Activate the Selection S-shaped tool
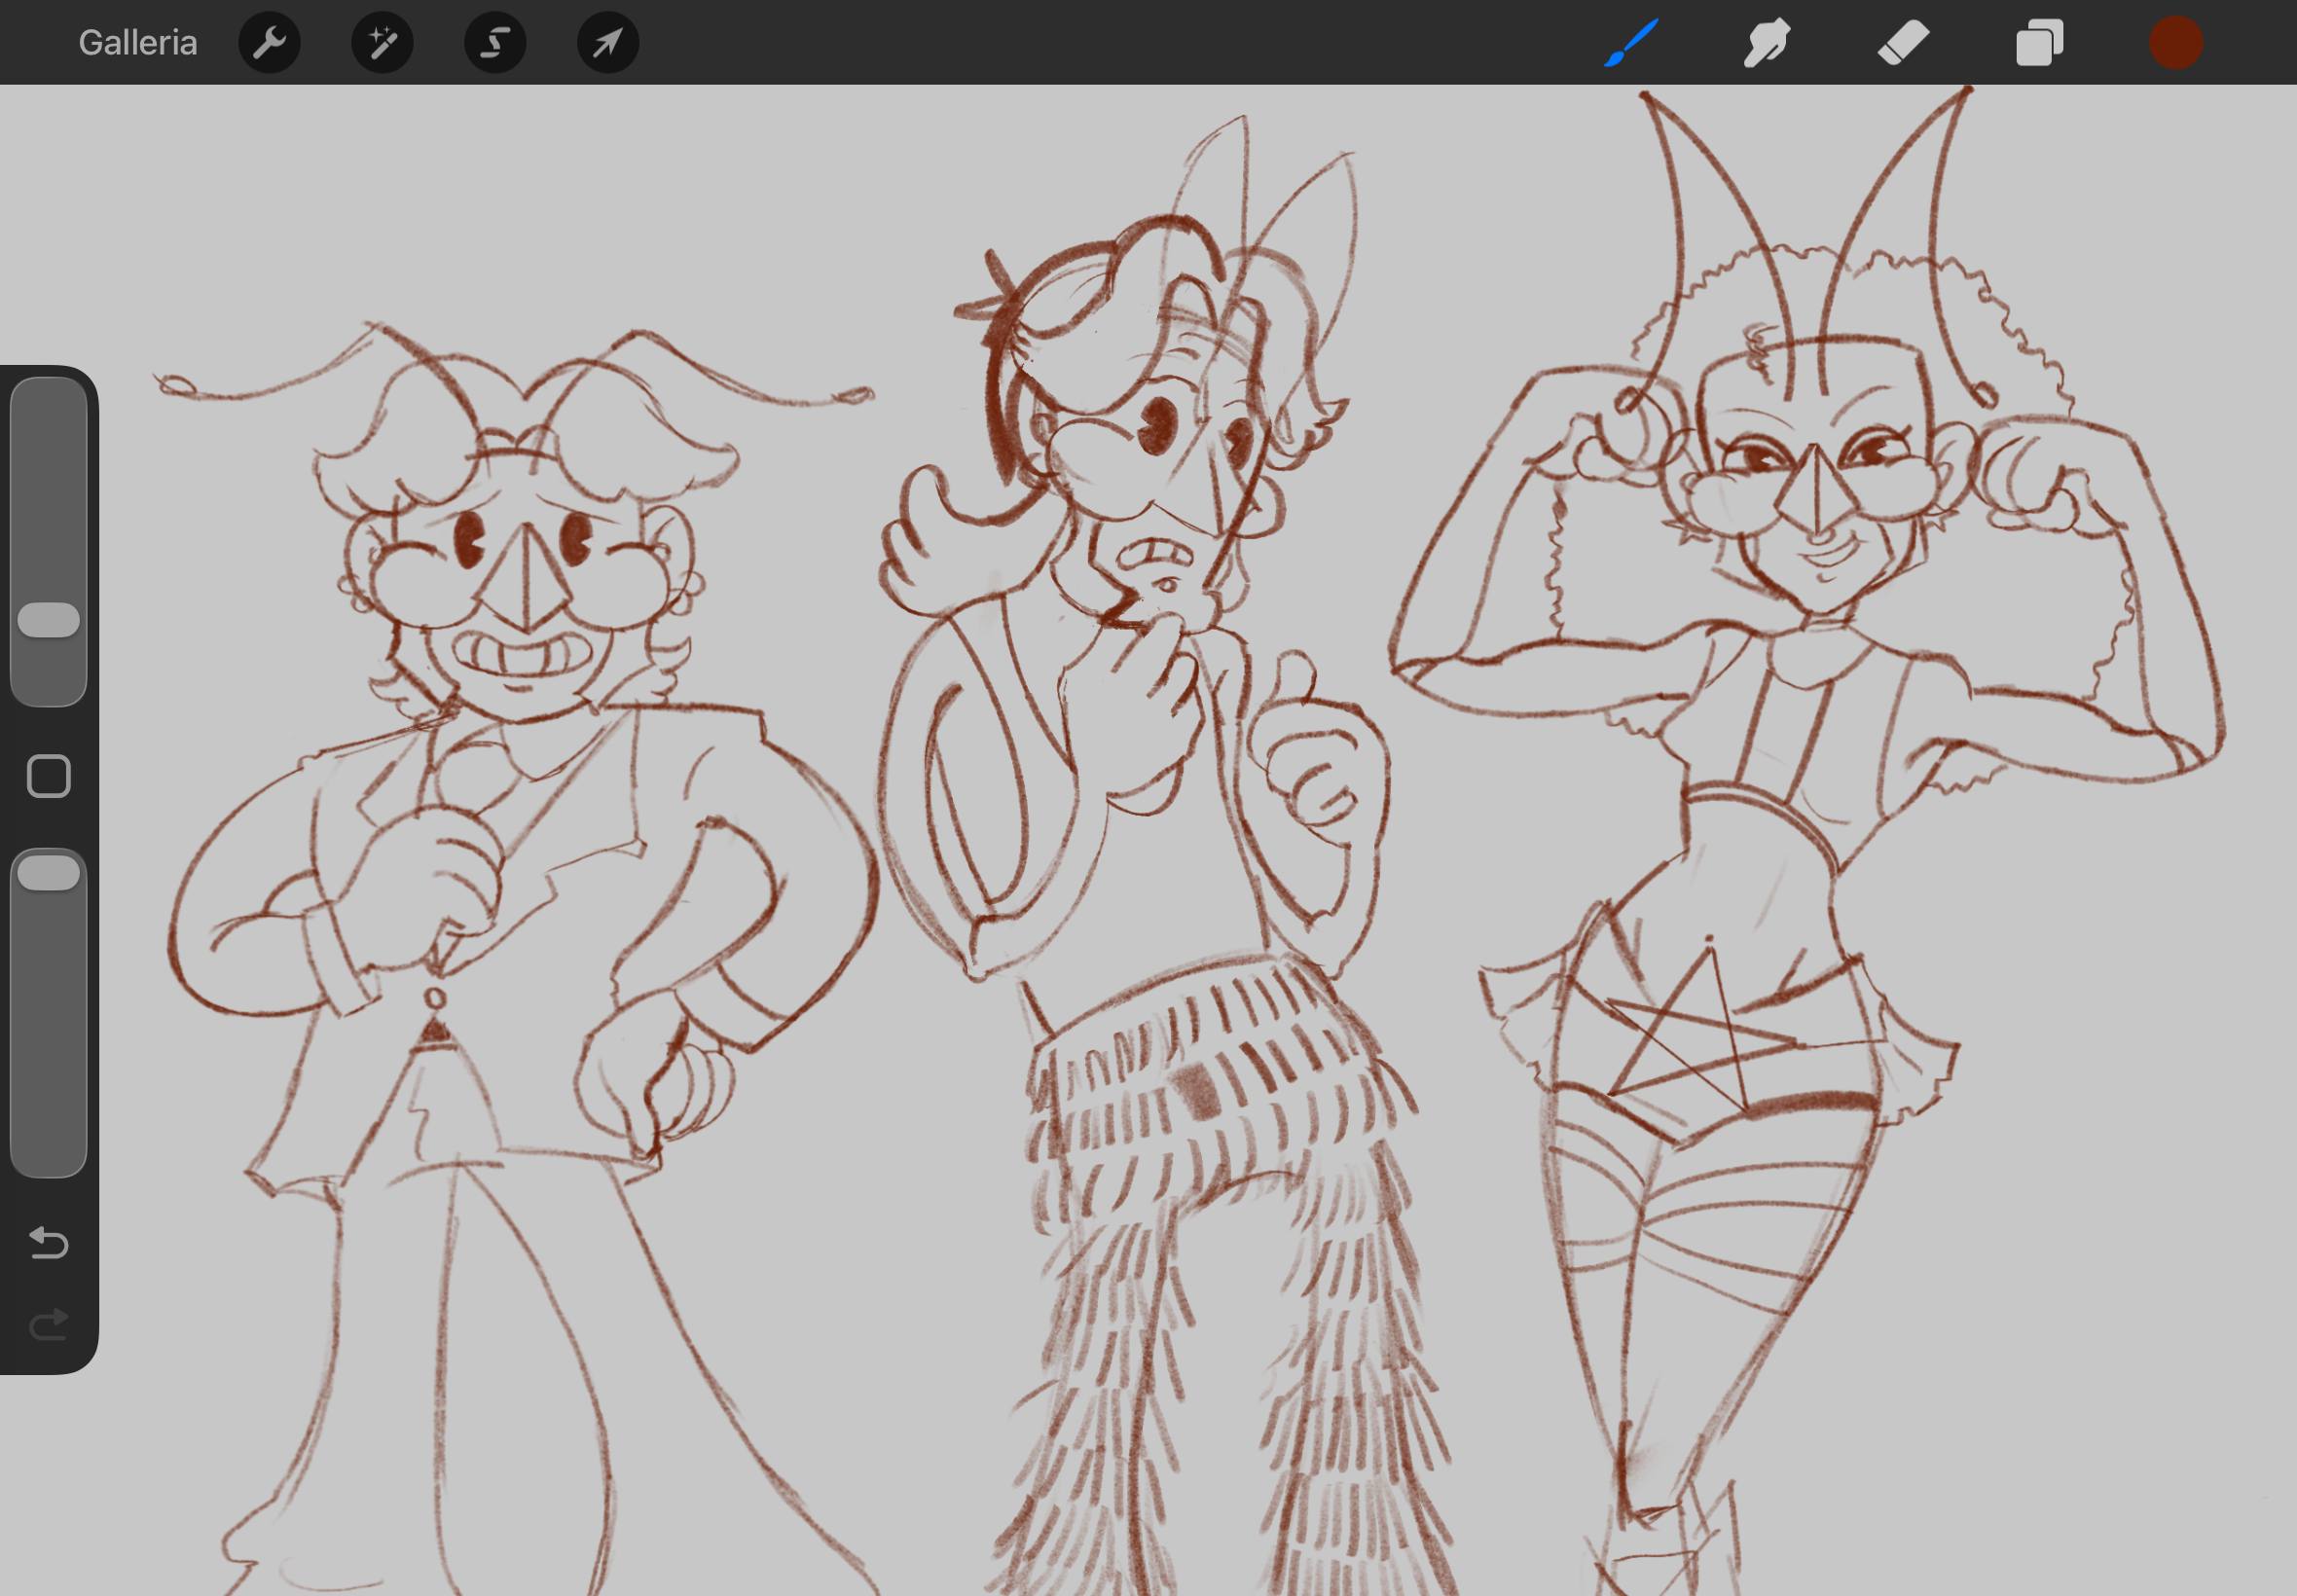Screen dimensions: 2297x1596 [x=495, y=43]
